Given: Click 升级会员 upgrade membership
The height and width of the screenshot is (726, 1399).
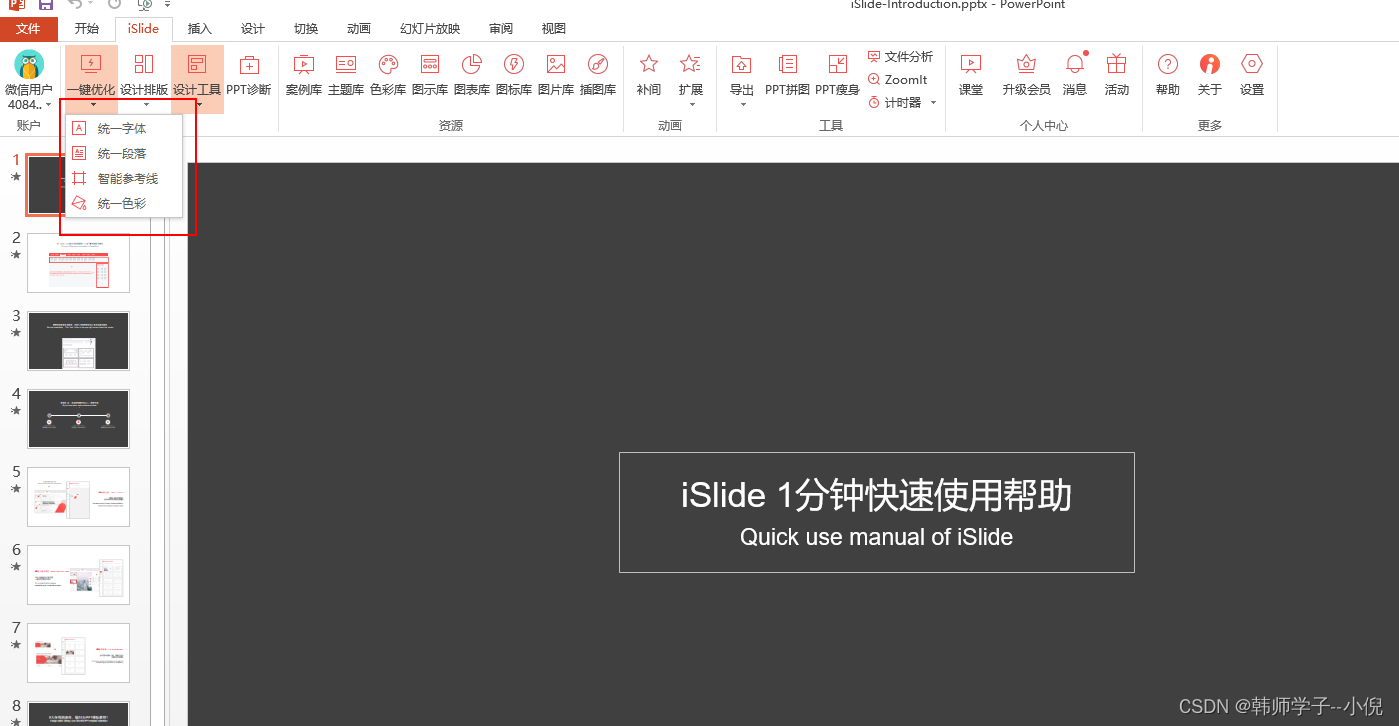Looking at the screenshot, I should tap(1026, 75).
